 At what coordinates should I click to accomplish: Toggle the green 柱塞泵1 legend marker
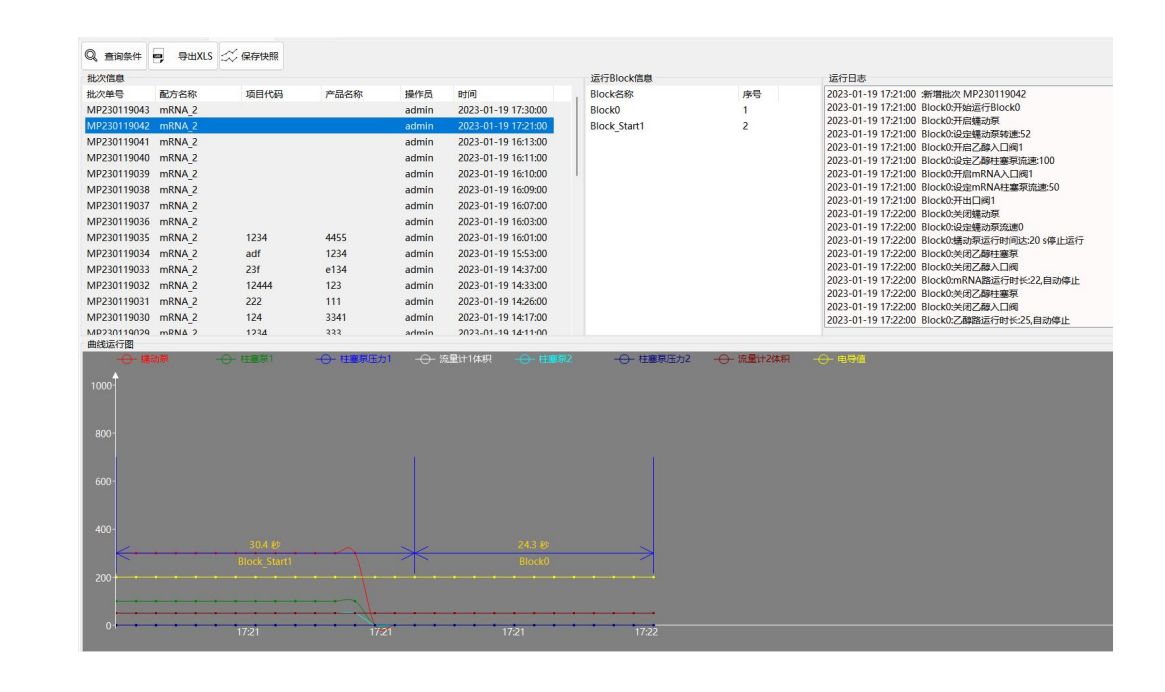point(225,359)
